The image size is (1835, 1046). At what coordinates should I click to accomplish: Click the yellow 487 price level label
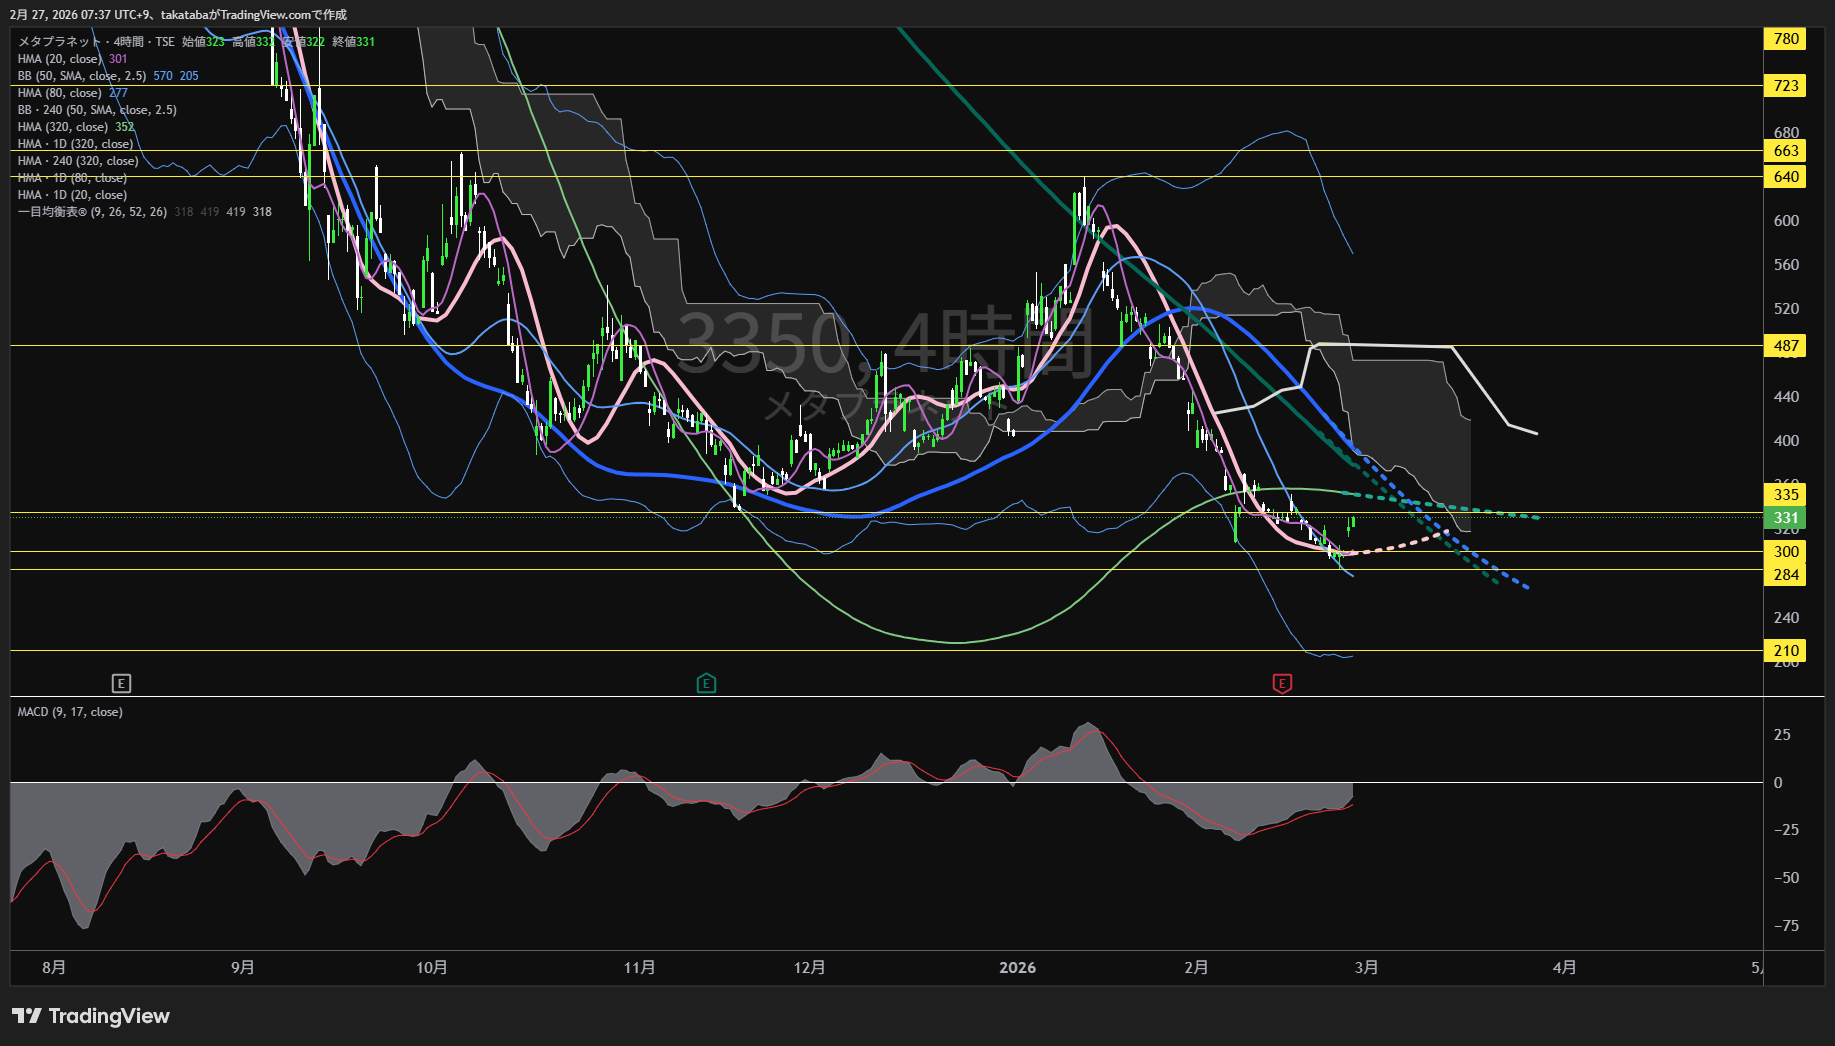tap(1786, 346)
